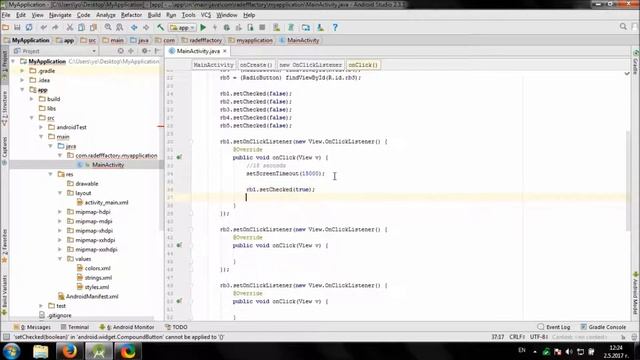Open Search Everywhere magnifier at top right

click(623, 27)
